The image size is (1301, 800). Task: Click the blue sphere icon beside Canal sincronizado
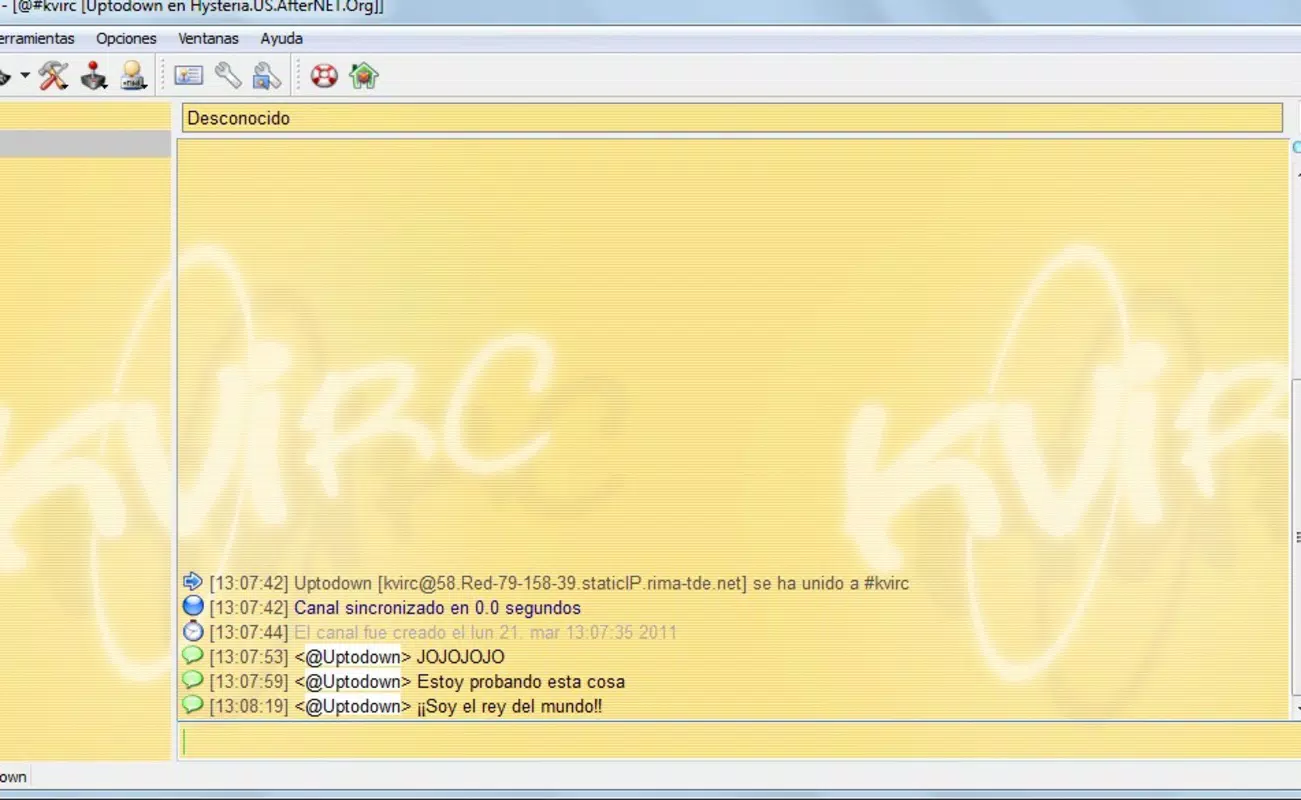click(193, 606)
